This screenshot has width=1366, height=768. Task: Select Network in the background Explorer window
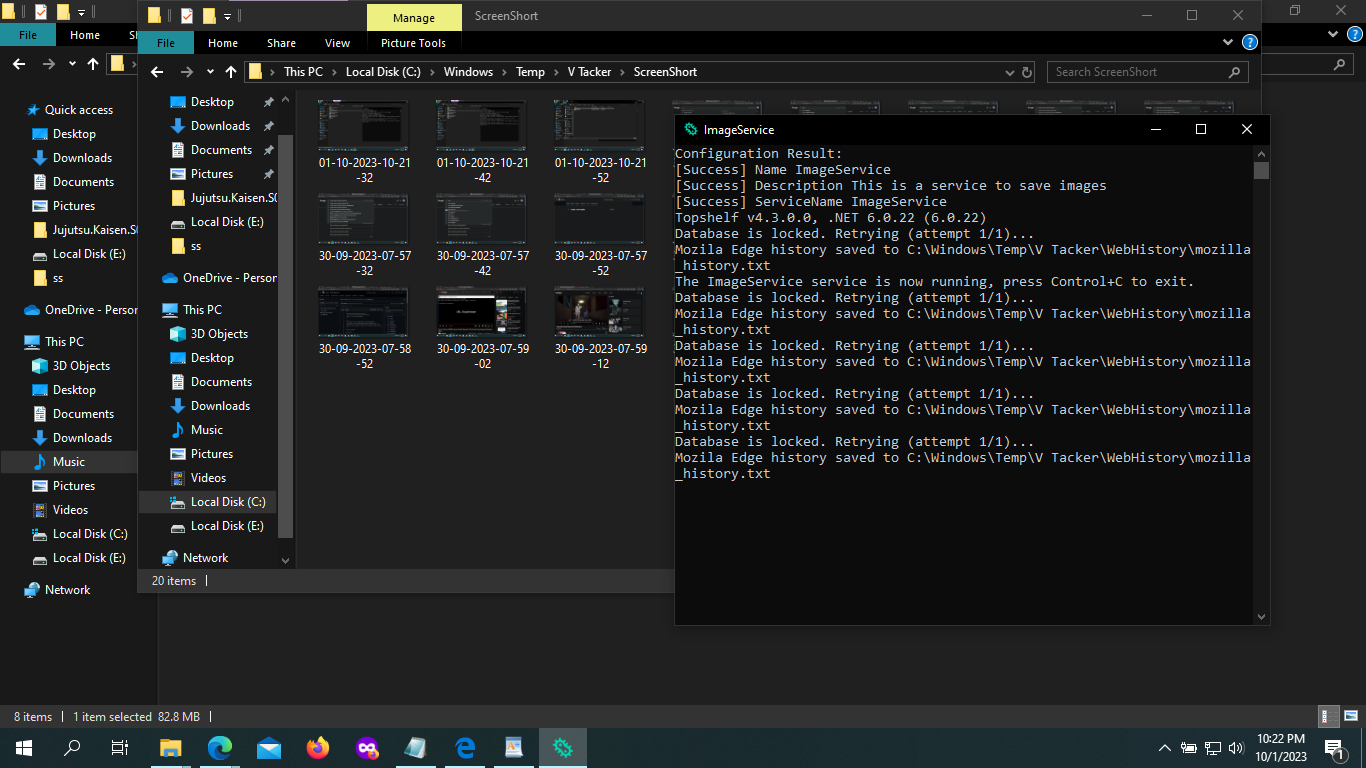[67, 590]
